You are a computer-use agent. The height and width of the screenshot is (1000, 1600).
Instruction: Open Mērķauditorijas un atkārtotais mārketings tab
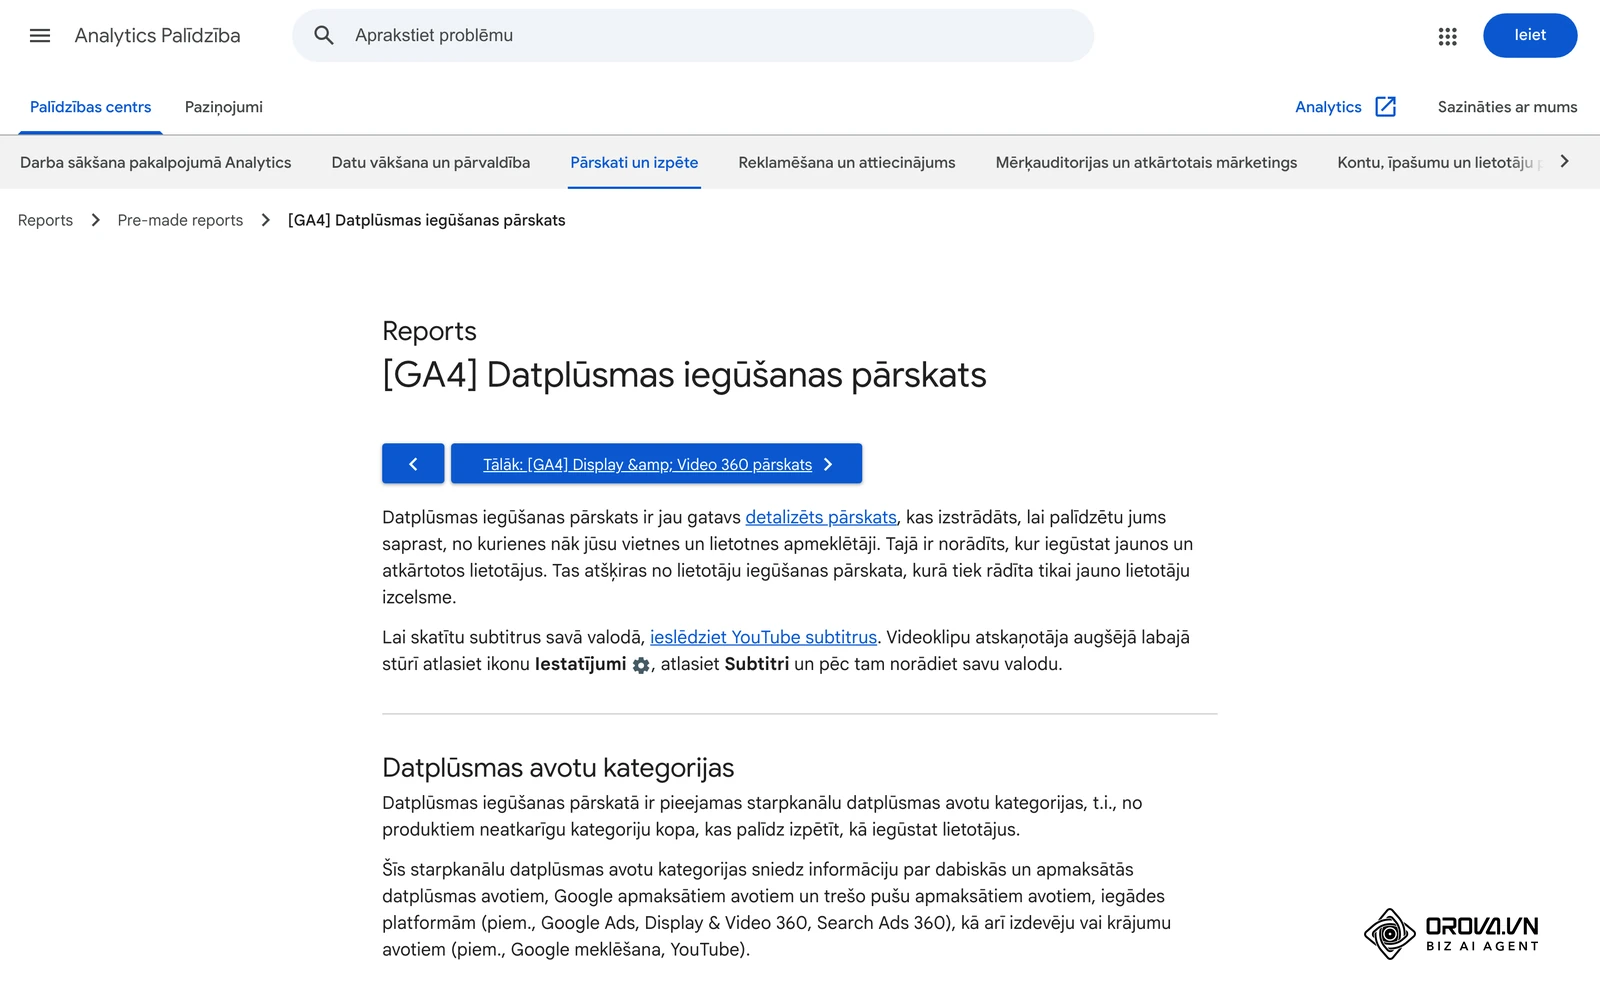(1146, 163)
